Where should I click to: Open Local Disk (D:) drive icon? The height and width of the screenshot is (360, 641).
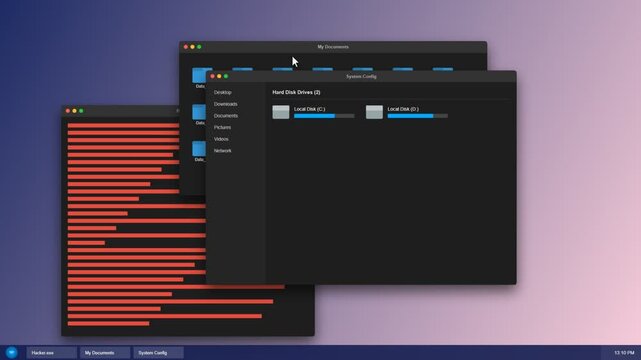click(374, 112)
